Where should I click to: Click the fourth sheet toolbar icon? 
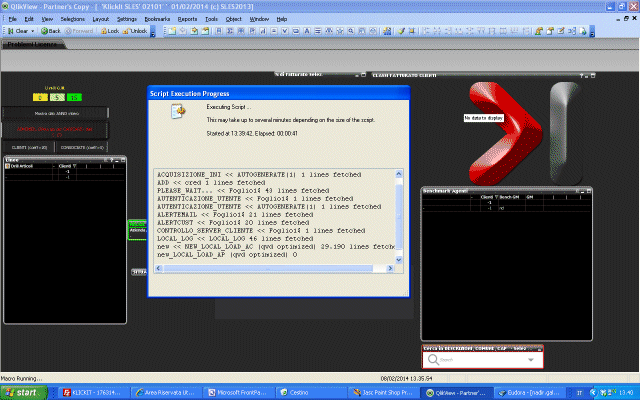[x=205, y=31]
